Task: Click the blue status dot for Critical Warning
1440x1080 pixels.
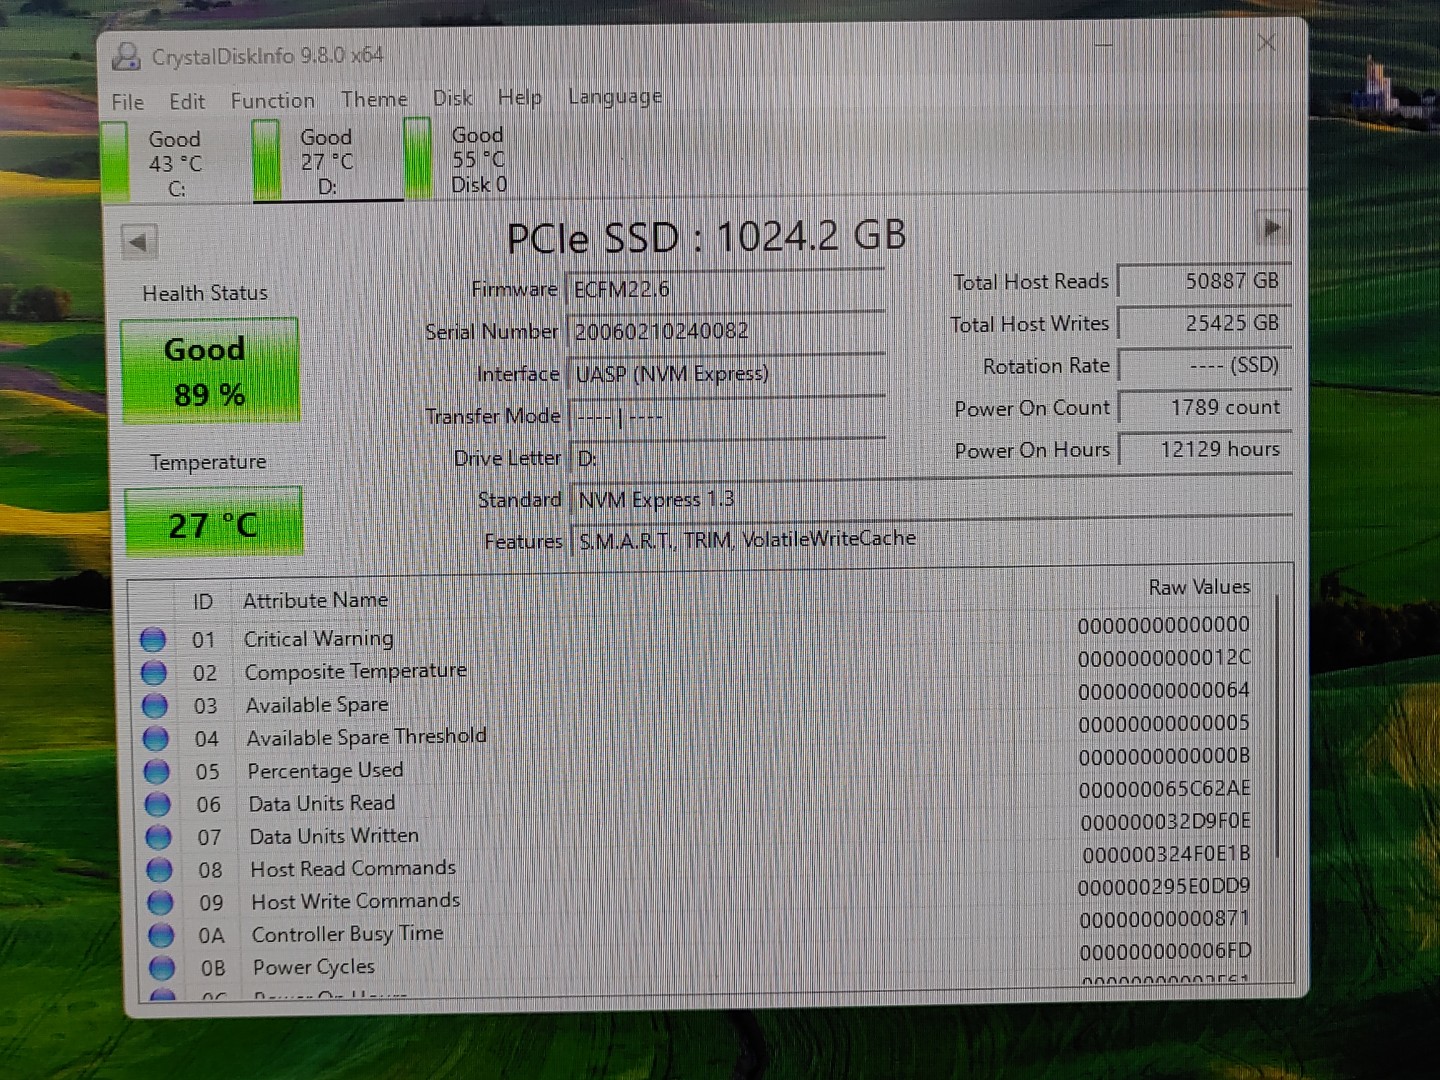Action: pyautogui.click(x=153, y=639)
